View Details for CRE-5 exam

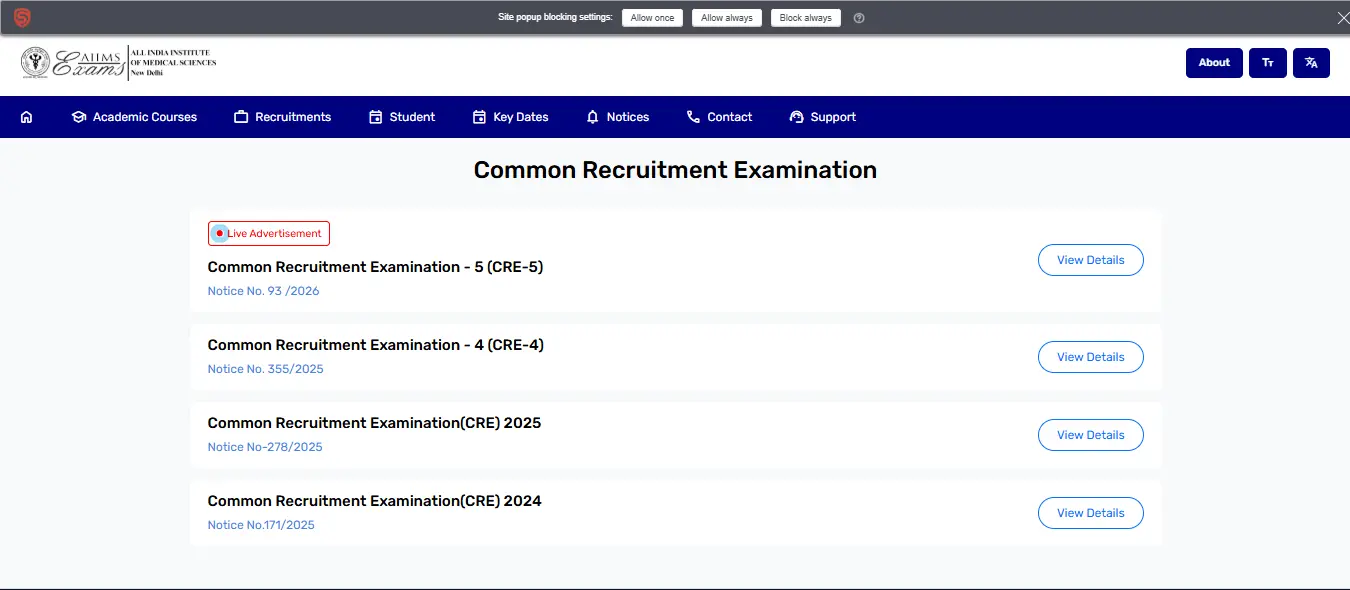pos(1091,260)
